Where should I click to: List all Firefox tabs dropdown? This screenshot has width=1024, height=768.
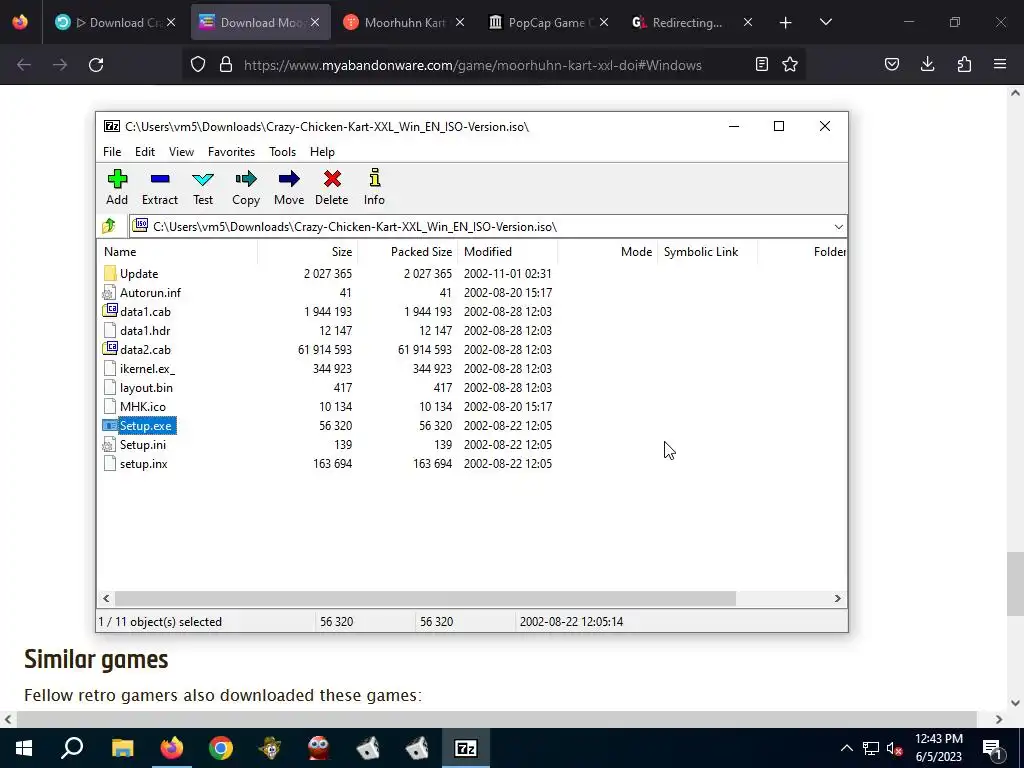(x=825, y=22)
